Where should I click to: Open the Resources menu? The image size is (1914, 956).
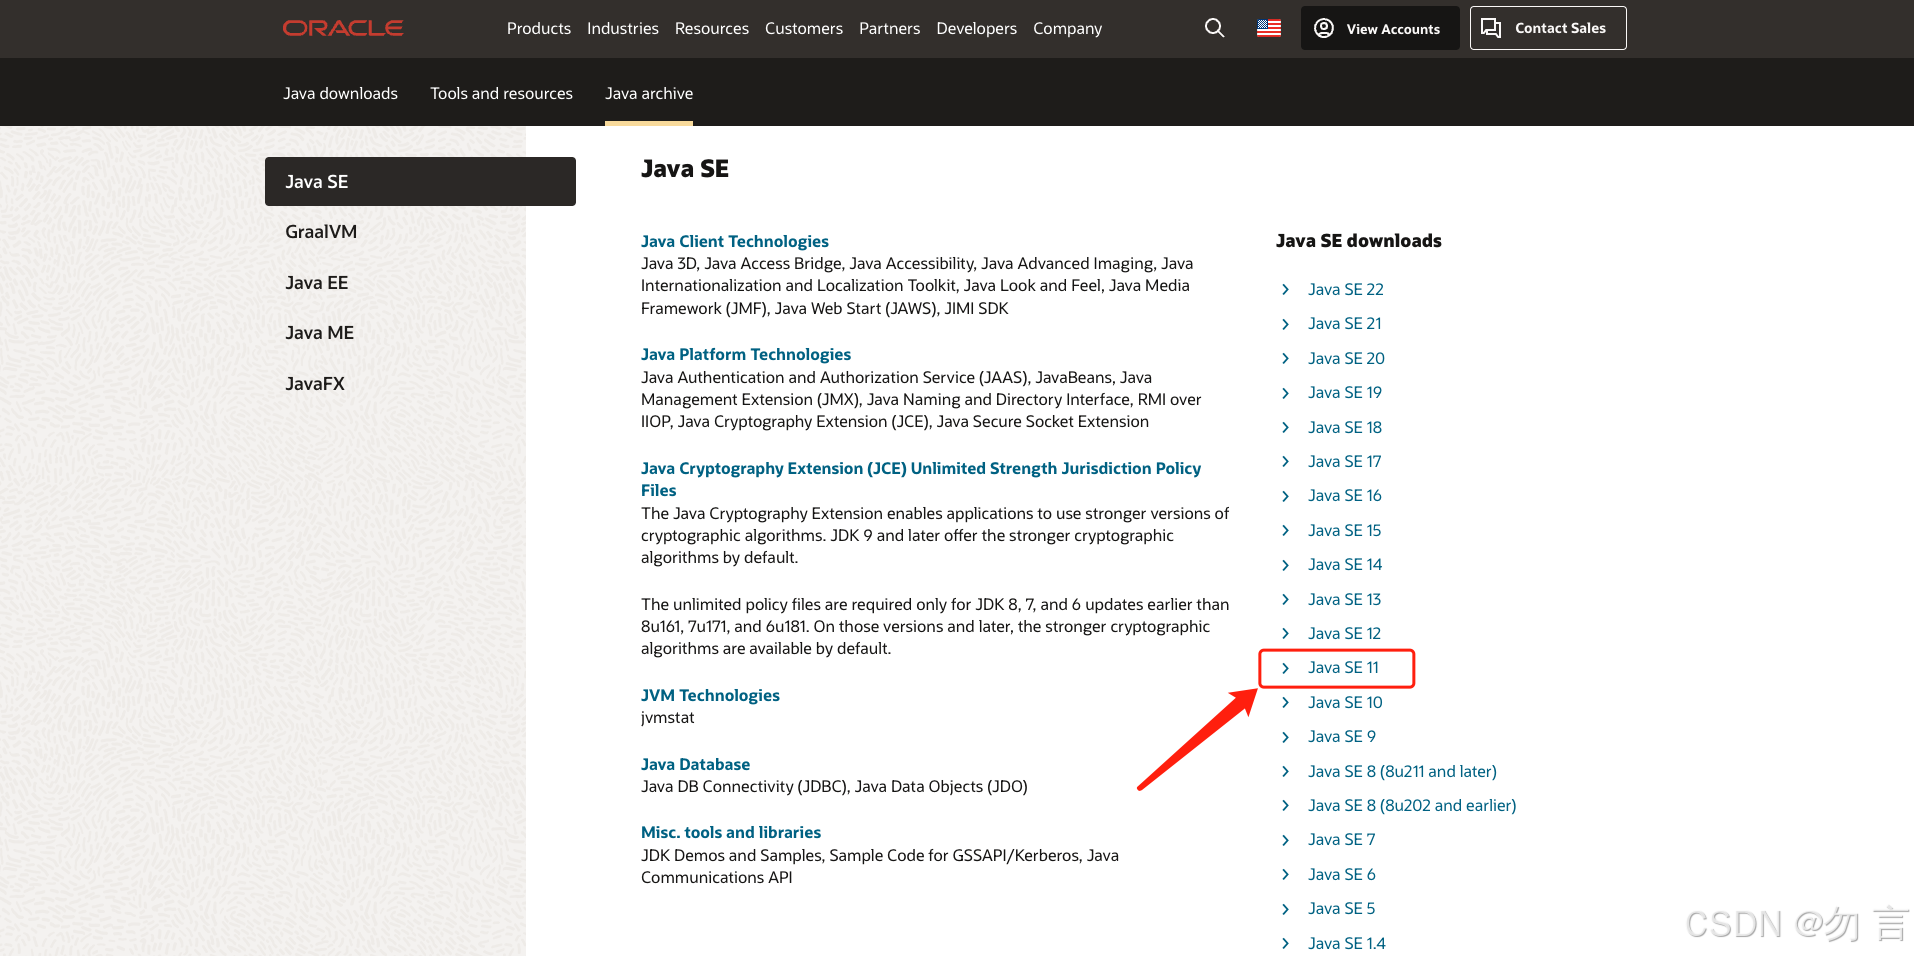coord(712,28)
